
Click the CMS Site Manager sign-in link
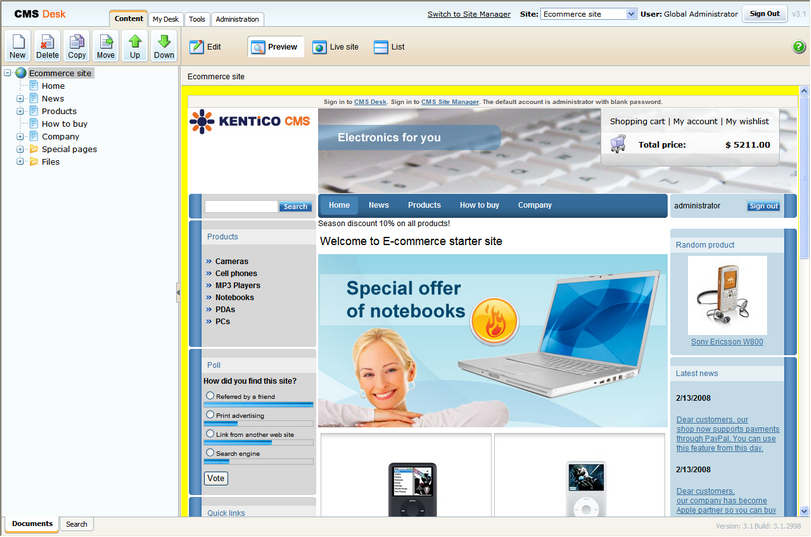[450, 102]
